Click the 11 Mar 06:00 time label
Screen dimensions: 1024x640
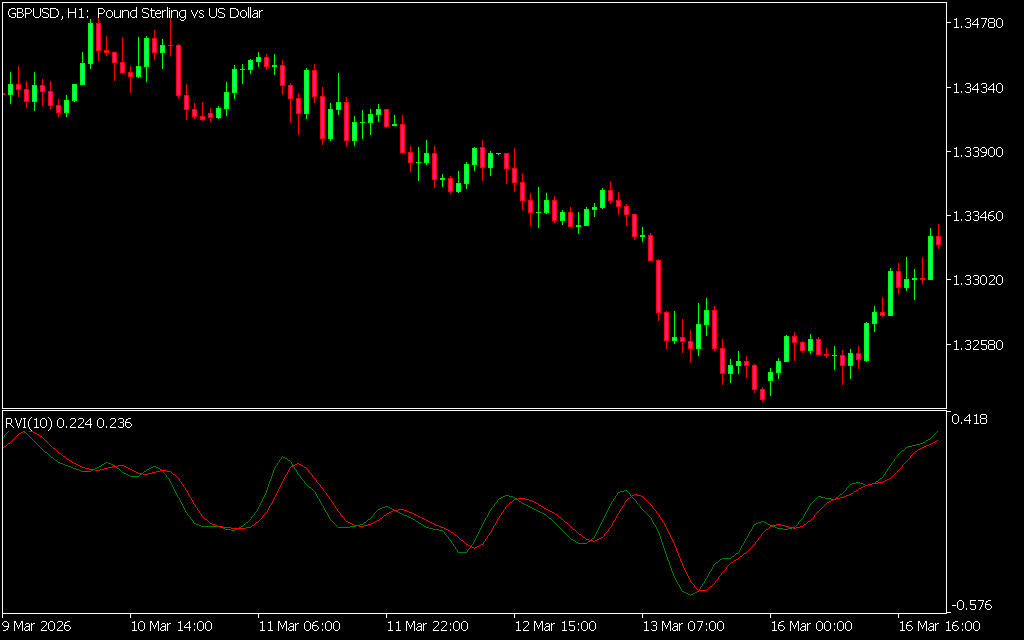coord(298,626)
